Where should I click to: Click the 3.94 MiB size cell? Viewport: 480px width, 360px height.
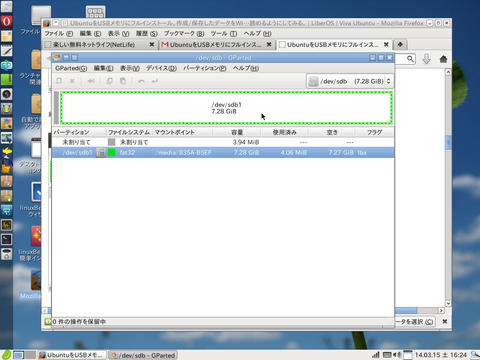point(246,142)
